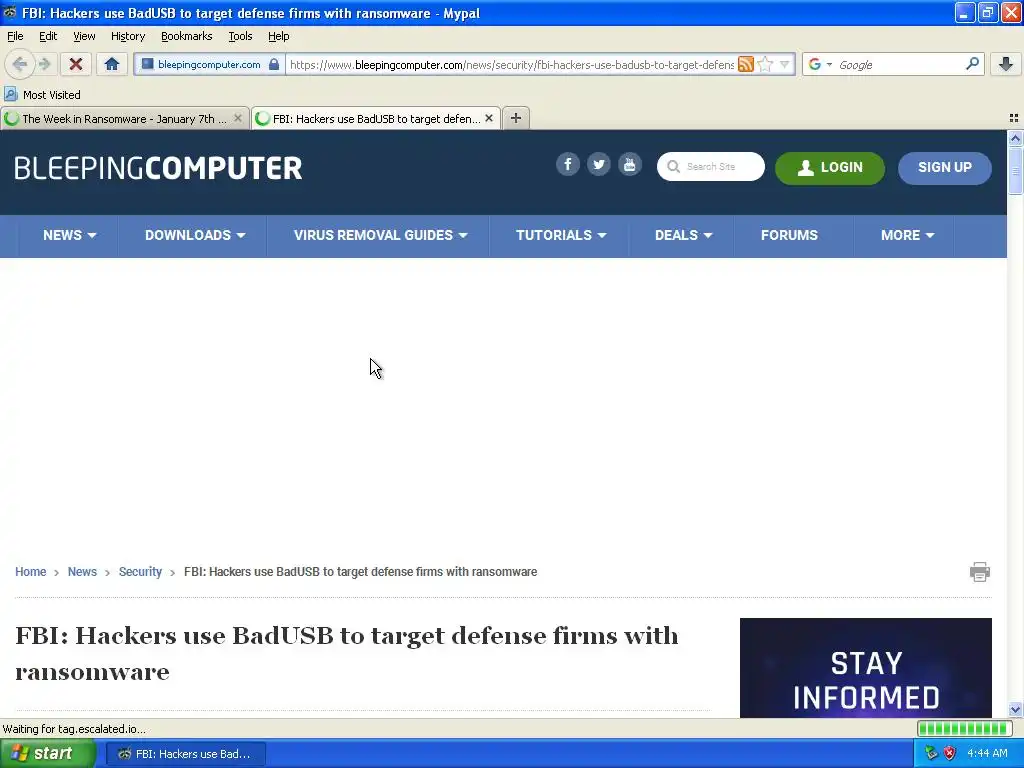Stop page loading with the red X
Screen dimensions: 1024x768
click(x=76, y=64)
